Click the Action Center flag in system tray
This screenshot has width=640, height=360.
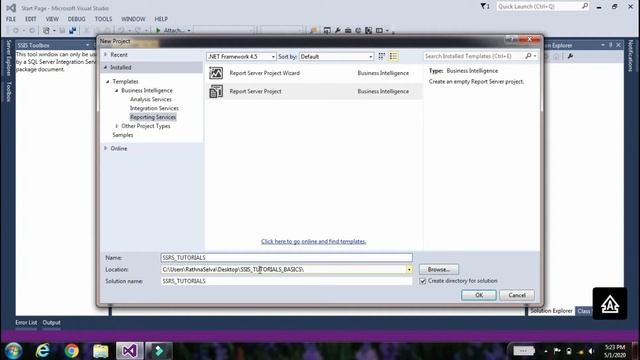tap(557, 351)
